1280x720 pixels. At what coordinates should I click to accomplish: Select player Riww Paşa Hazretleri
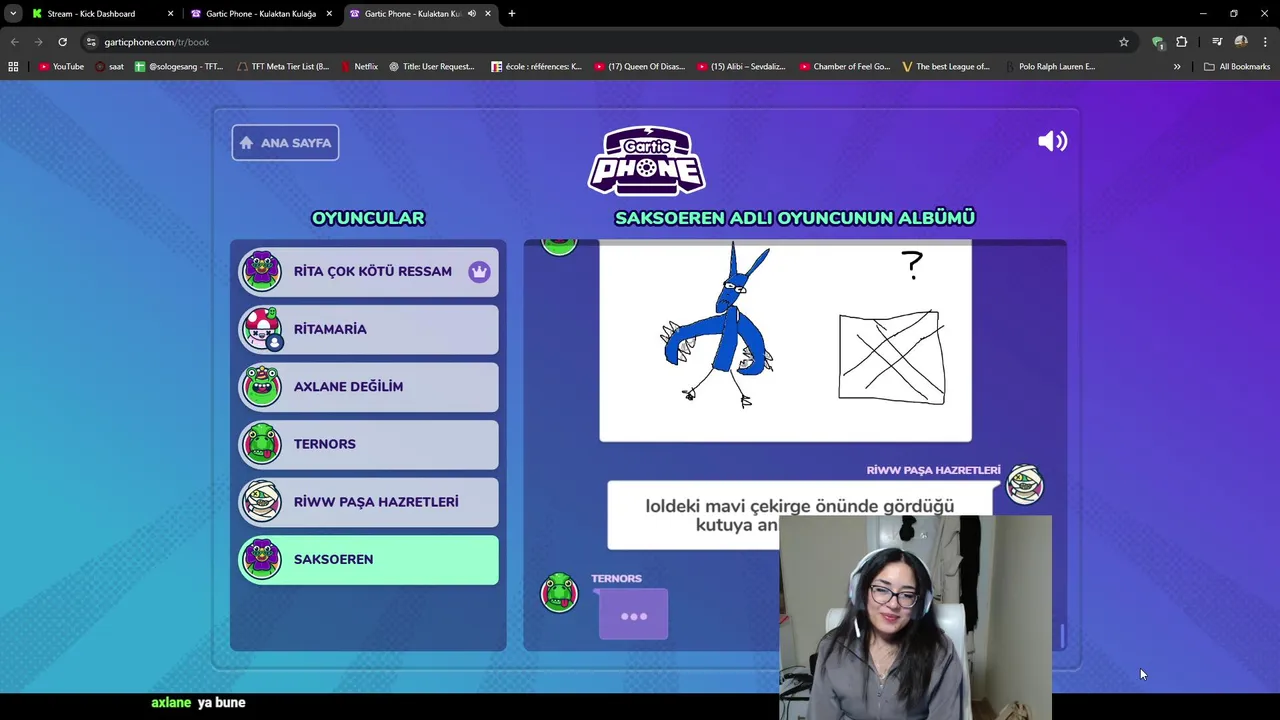(368, 502)
